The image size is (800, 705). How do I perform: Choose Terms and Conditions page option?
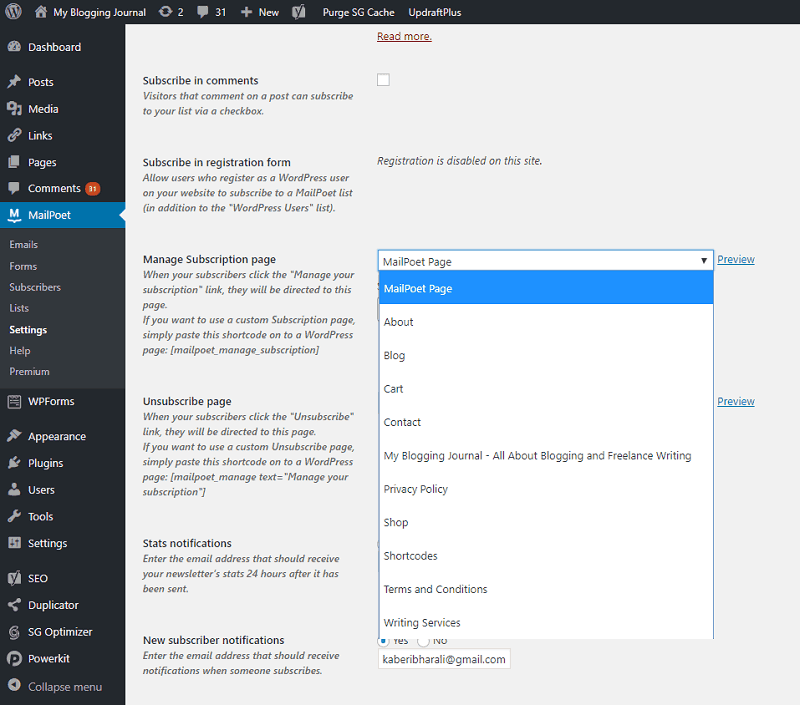pyautogui.click(x=546, y=589)
